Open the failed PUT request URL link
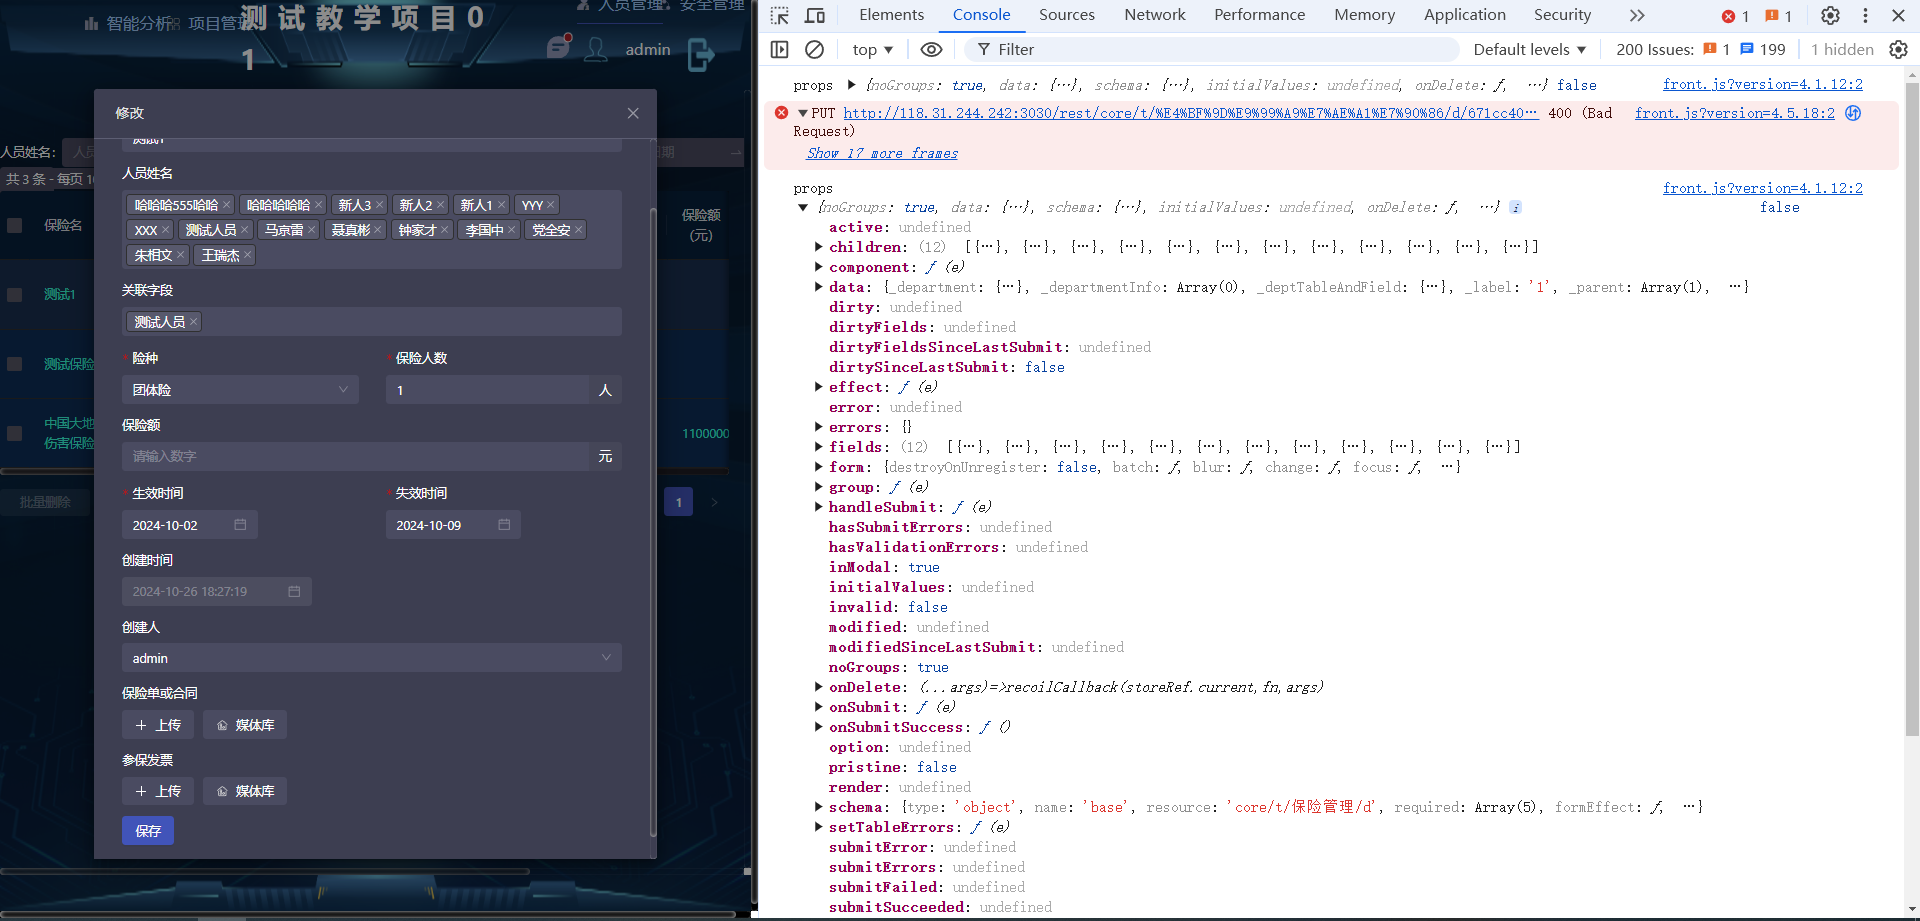 click(1190, 113)
